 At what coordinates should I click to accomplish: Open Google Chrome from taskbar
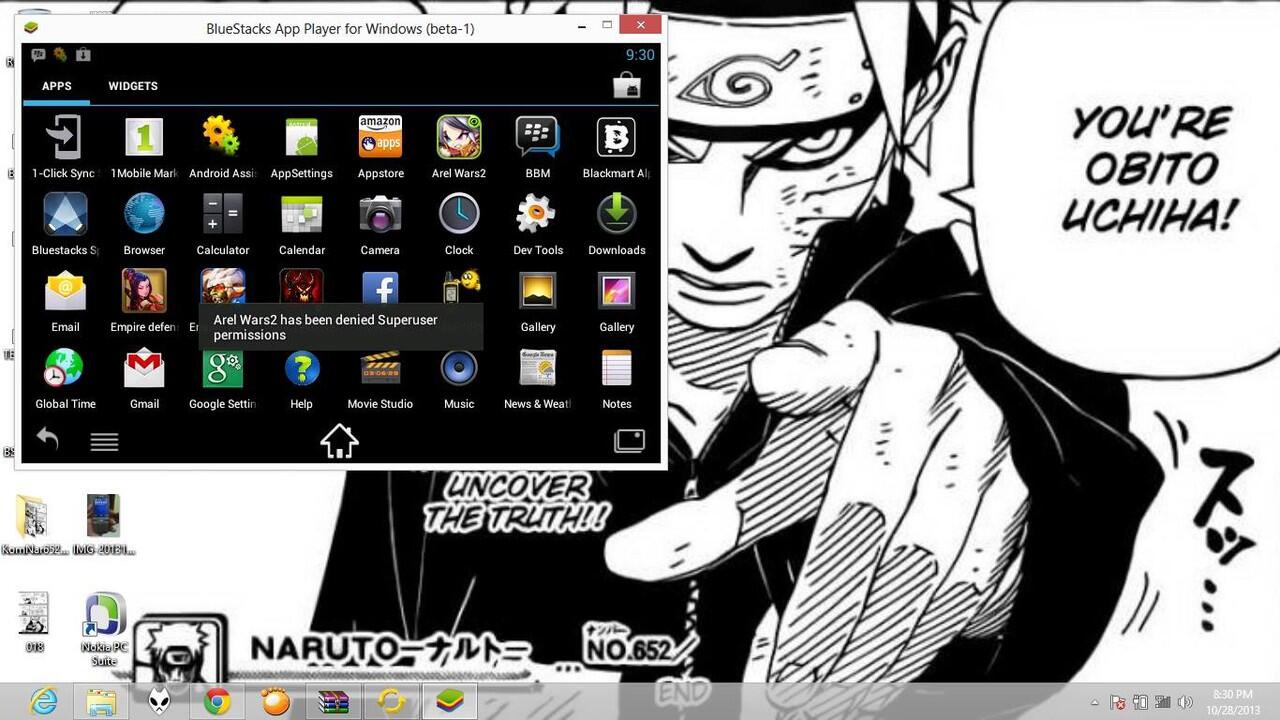pos(217,702)
